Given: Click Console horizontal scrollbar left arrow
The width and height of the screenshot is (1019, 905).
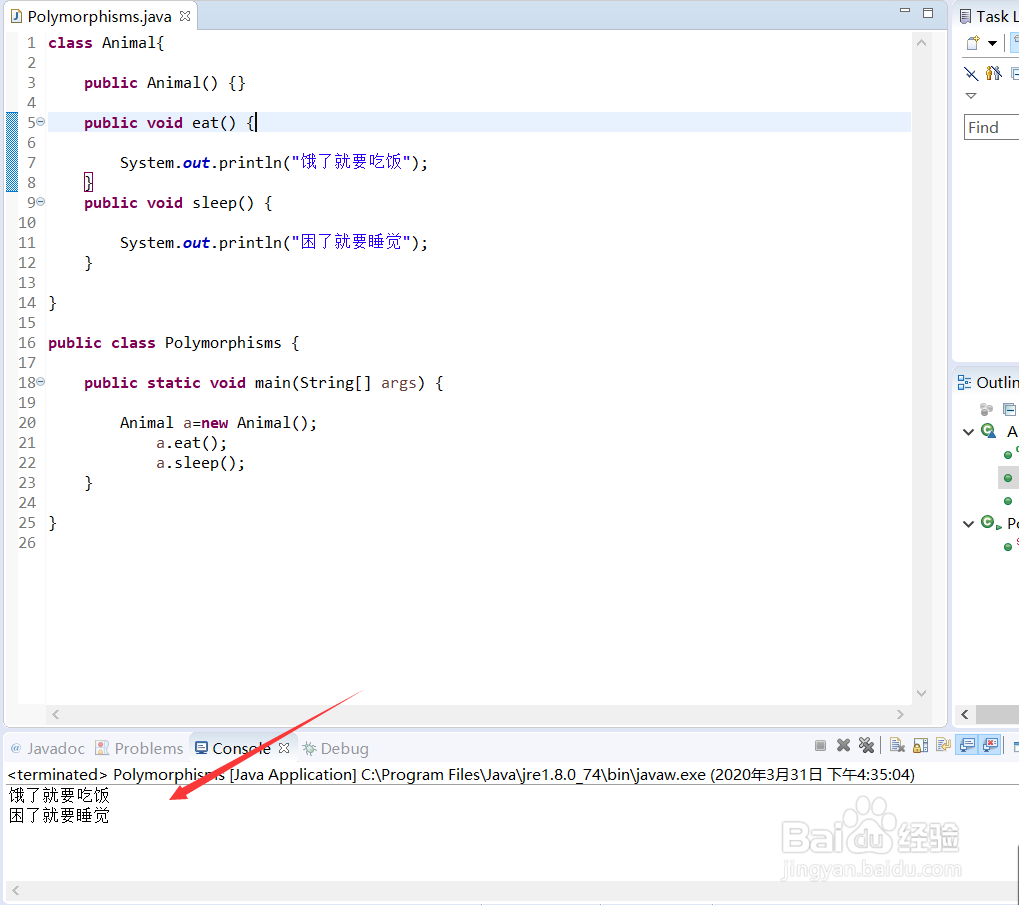Looking at the screenshot, I should 16,890.
